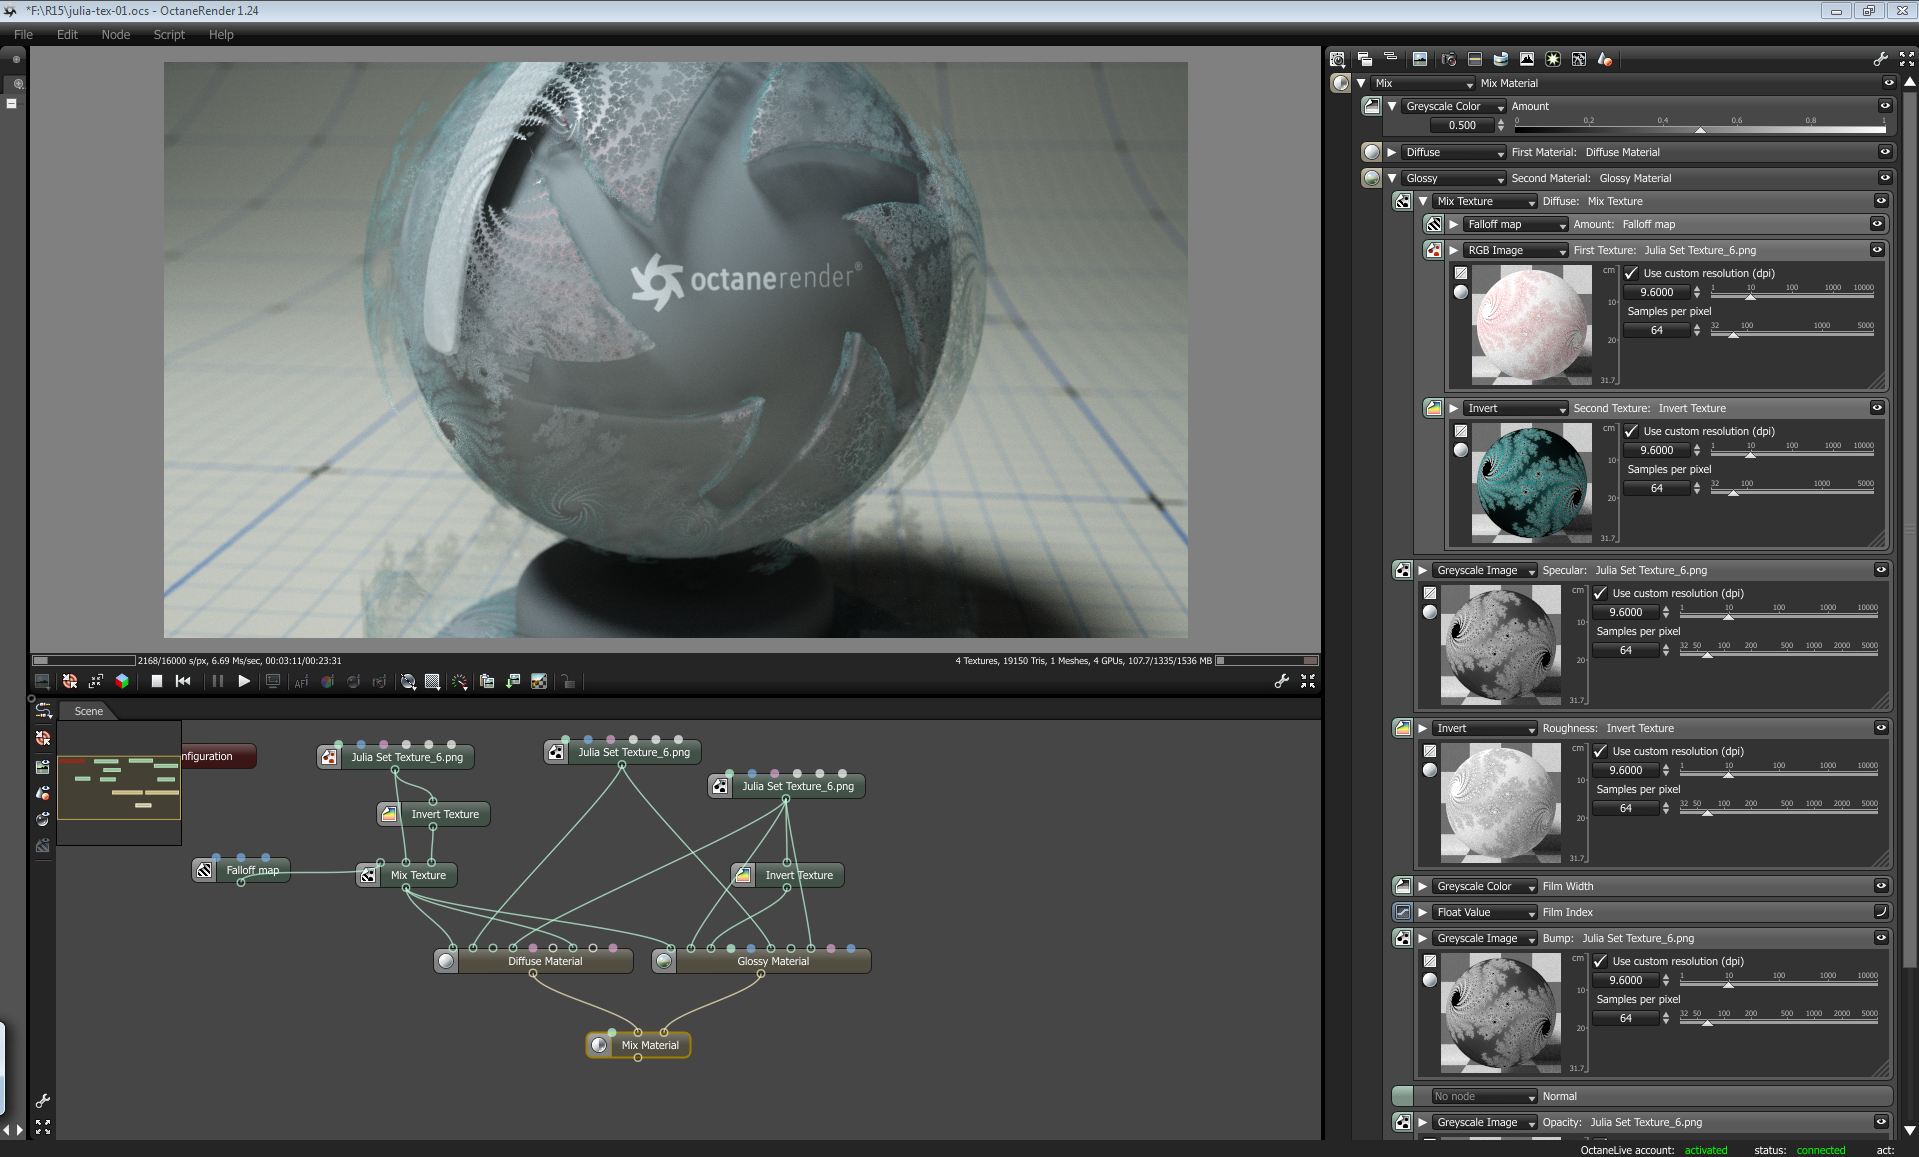The image size is (1919, 1157).
Task: Click the histogram imager icon in inspector toolbar
Action: (x=1527, y=59)
